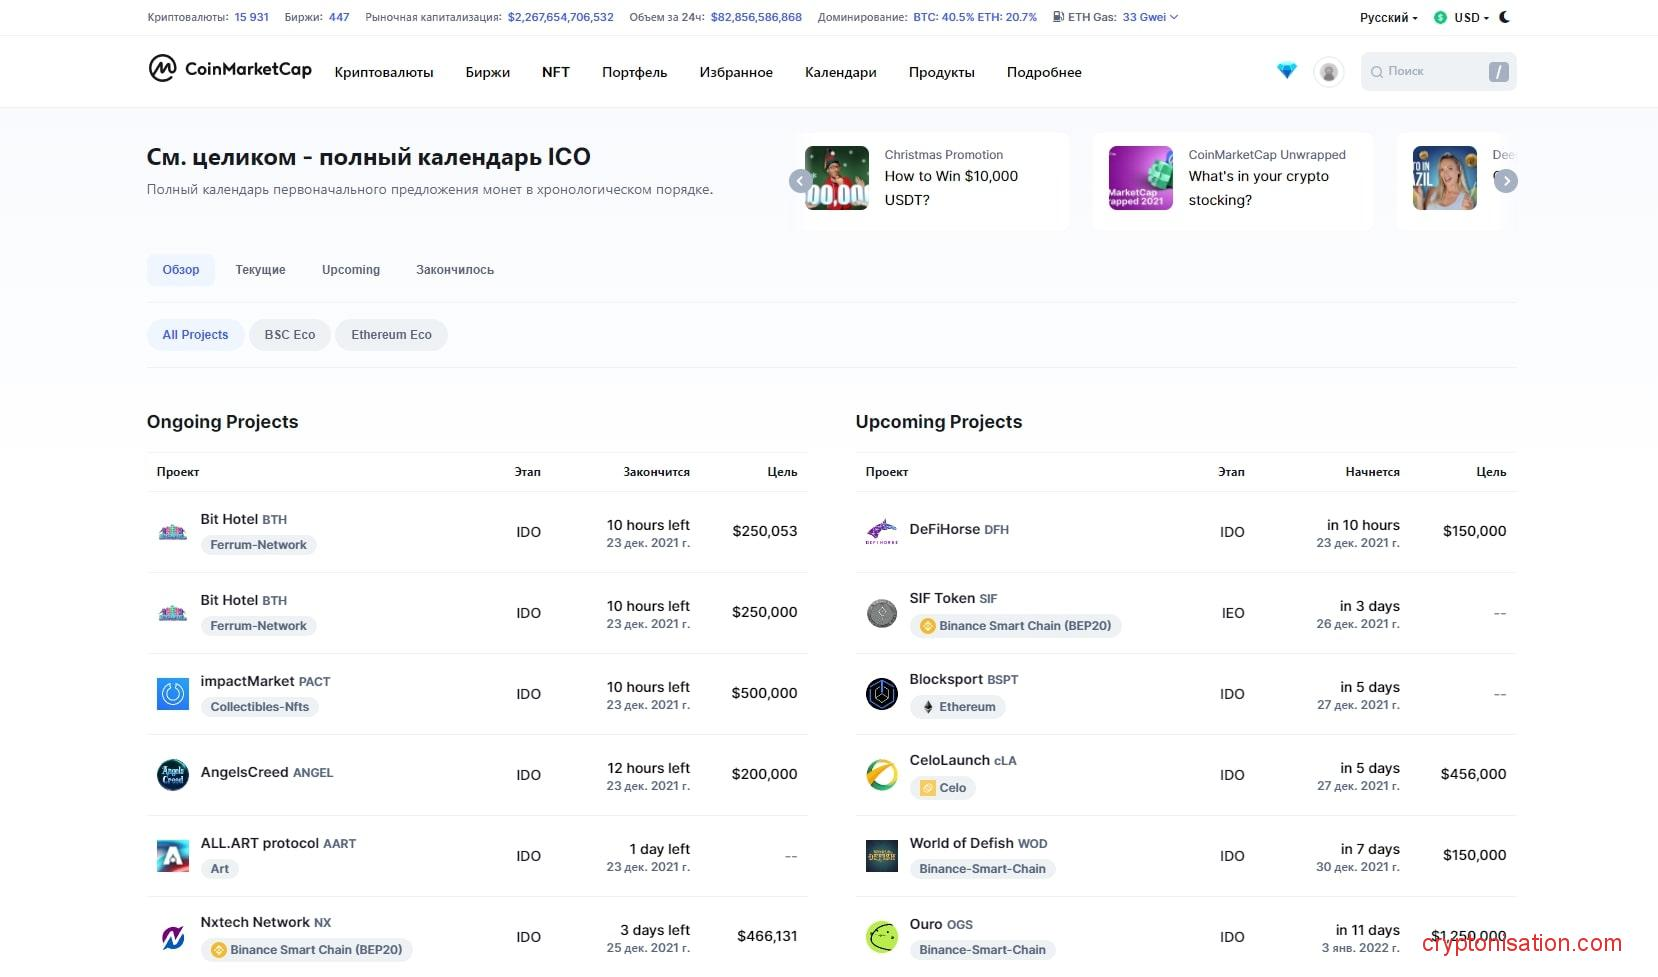Click the CoinMarketCap logo
The image size is (1658, 977).
[230, 69]
